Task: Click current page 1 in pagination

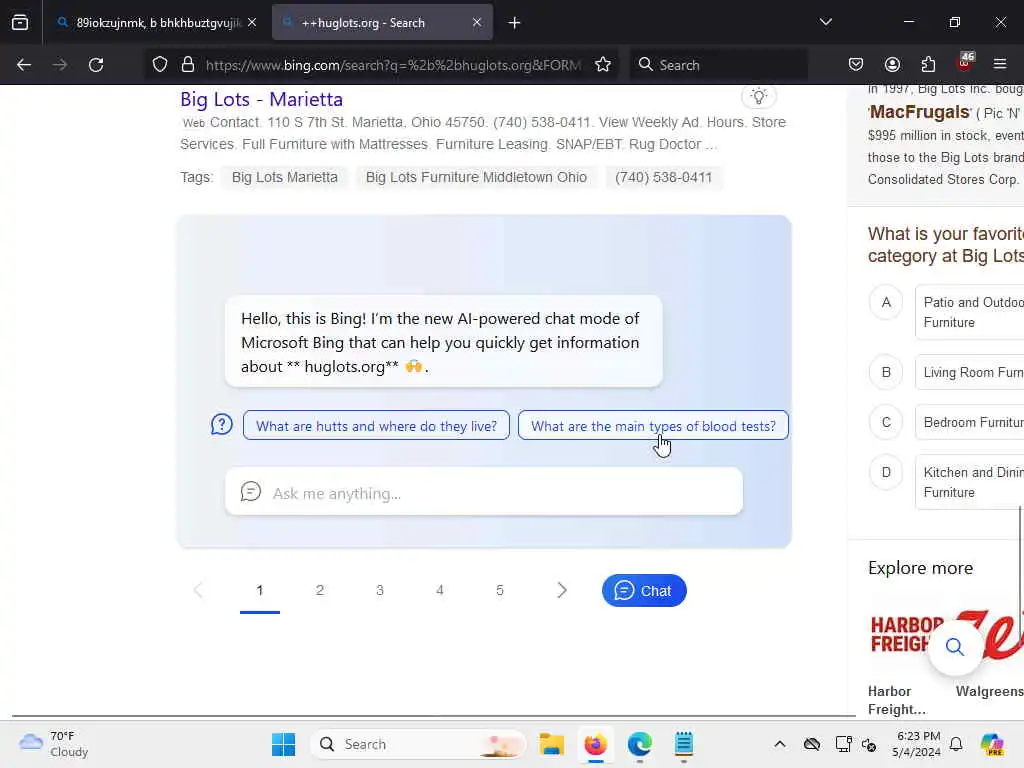Action: point(260,590)
